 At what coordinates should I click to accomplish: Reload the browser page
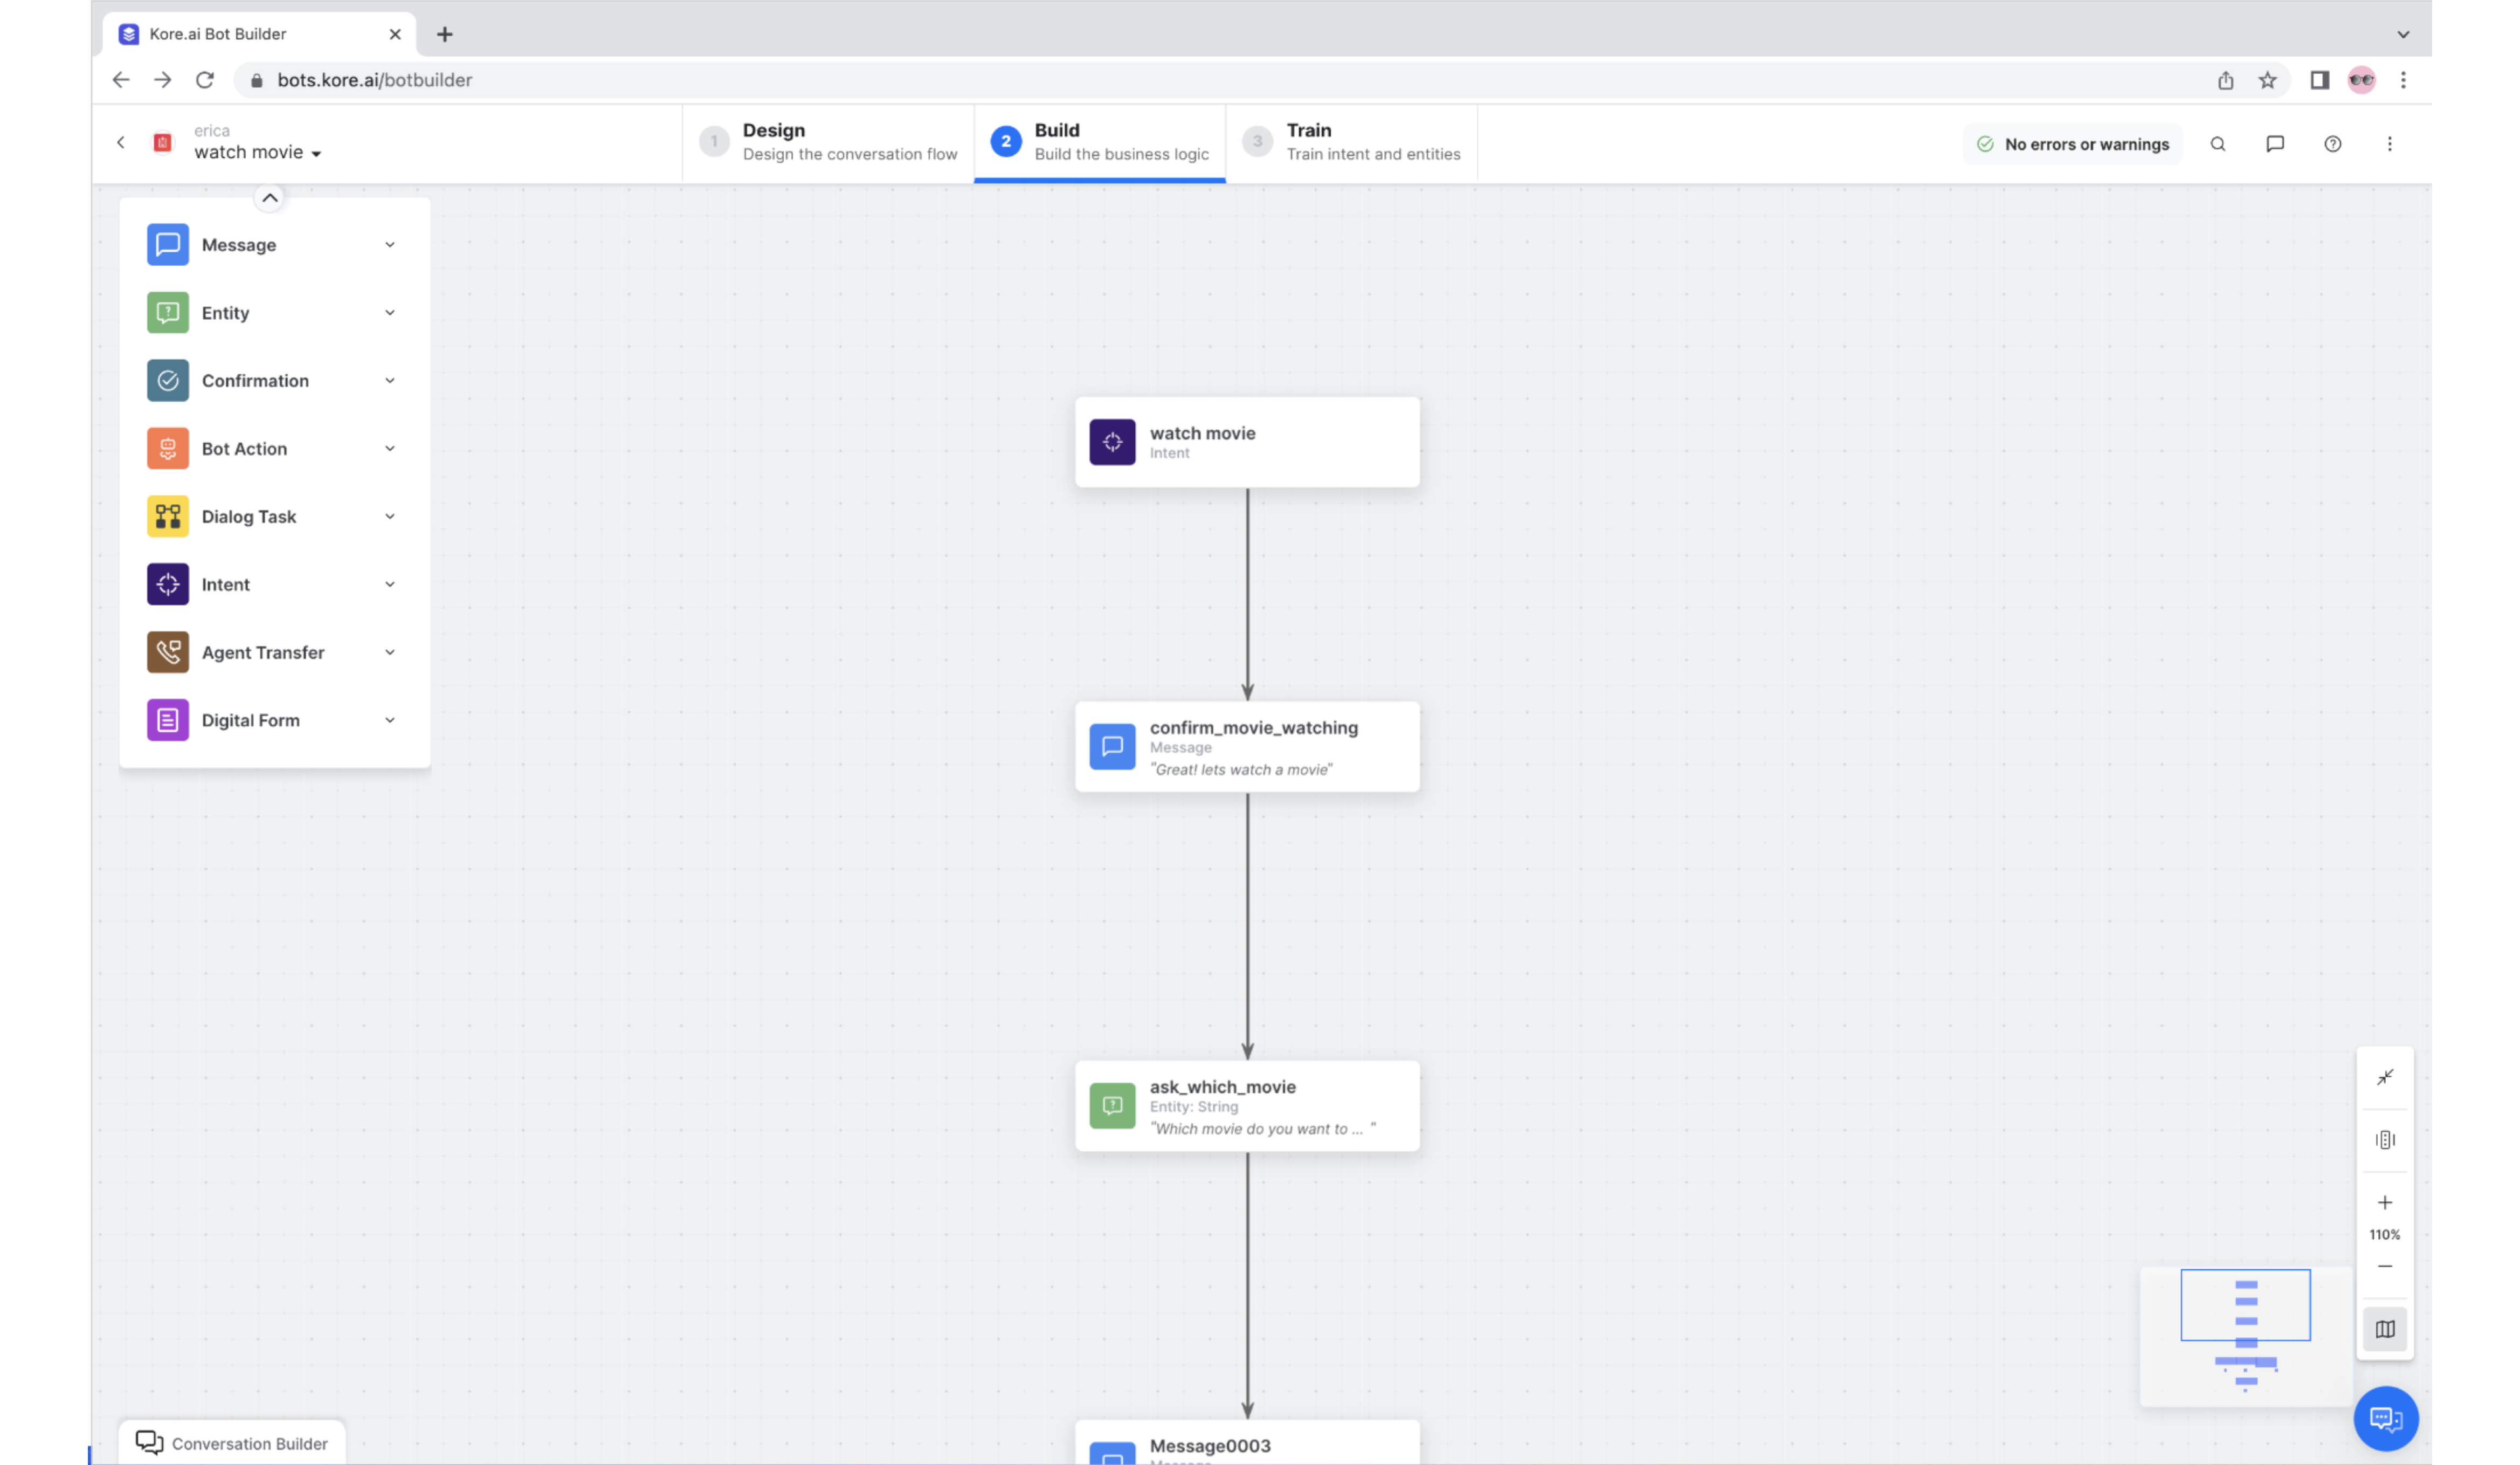(x=205, y=80)
